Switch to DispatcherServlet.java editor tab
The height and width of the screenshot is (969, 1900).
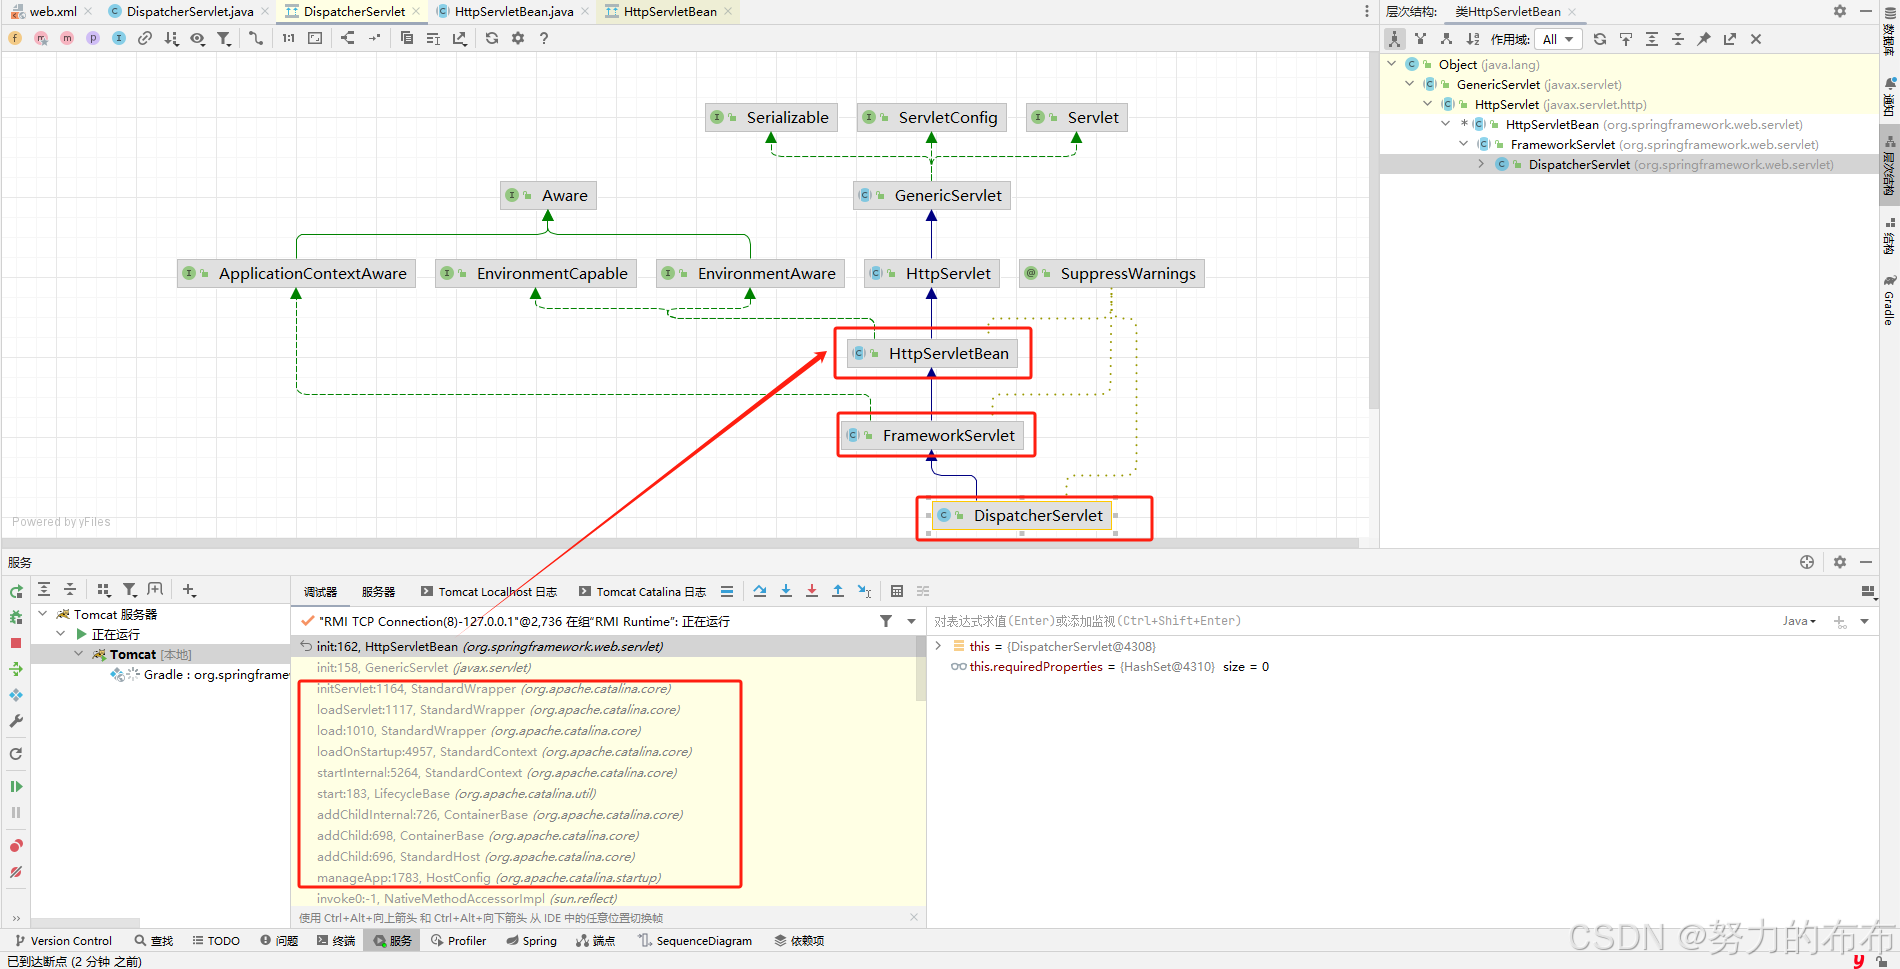tap(189, 12)
